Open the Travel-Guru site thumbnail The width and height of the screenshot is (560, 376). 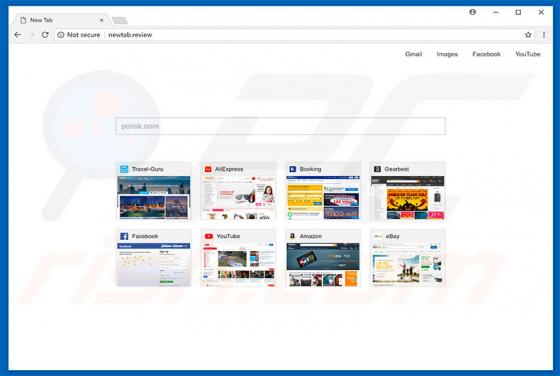(x=154, y=197)
